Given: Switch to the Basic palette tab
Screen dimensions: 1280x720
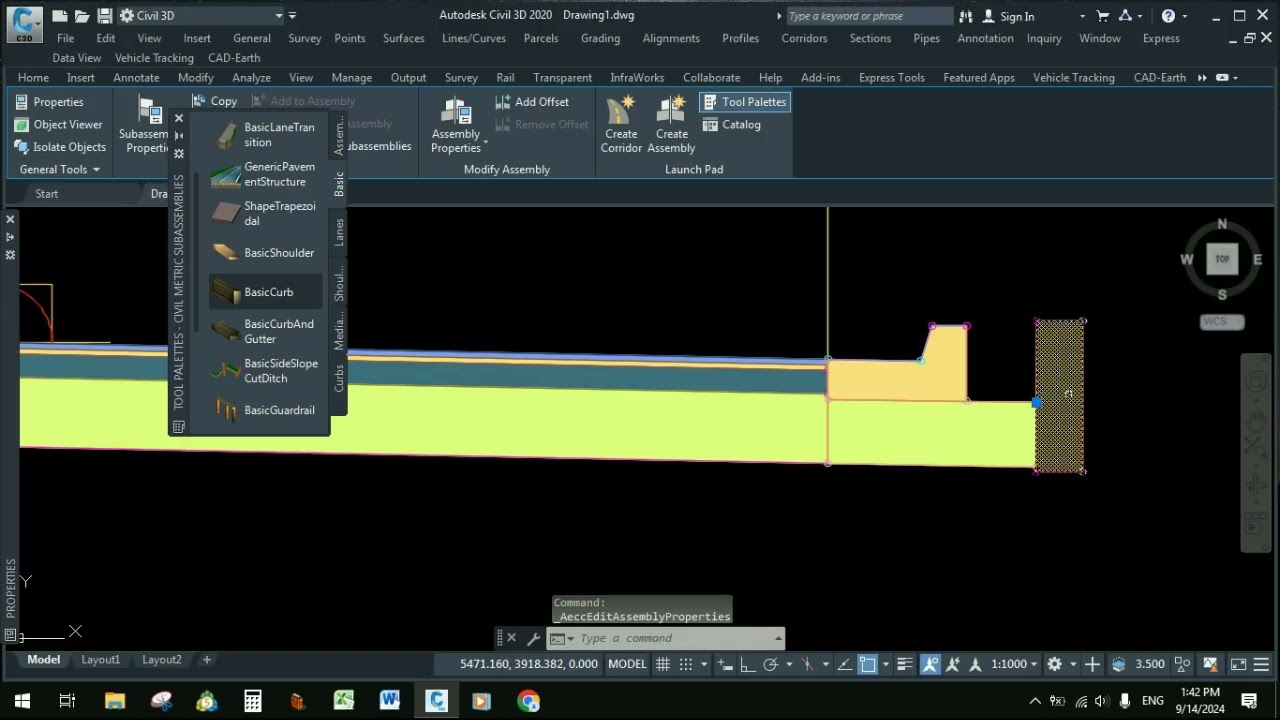Looking at the screenshot, I should pos(339,184).
